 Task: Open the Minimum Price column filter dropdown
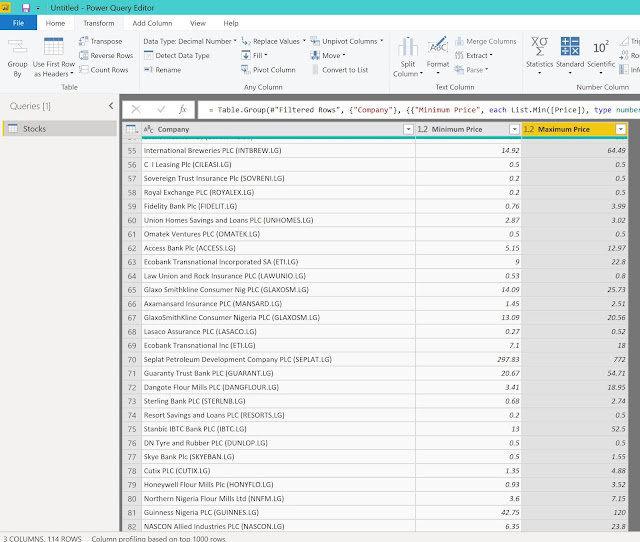pyautogui.click(x=514, y=129)
